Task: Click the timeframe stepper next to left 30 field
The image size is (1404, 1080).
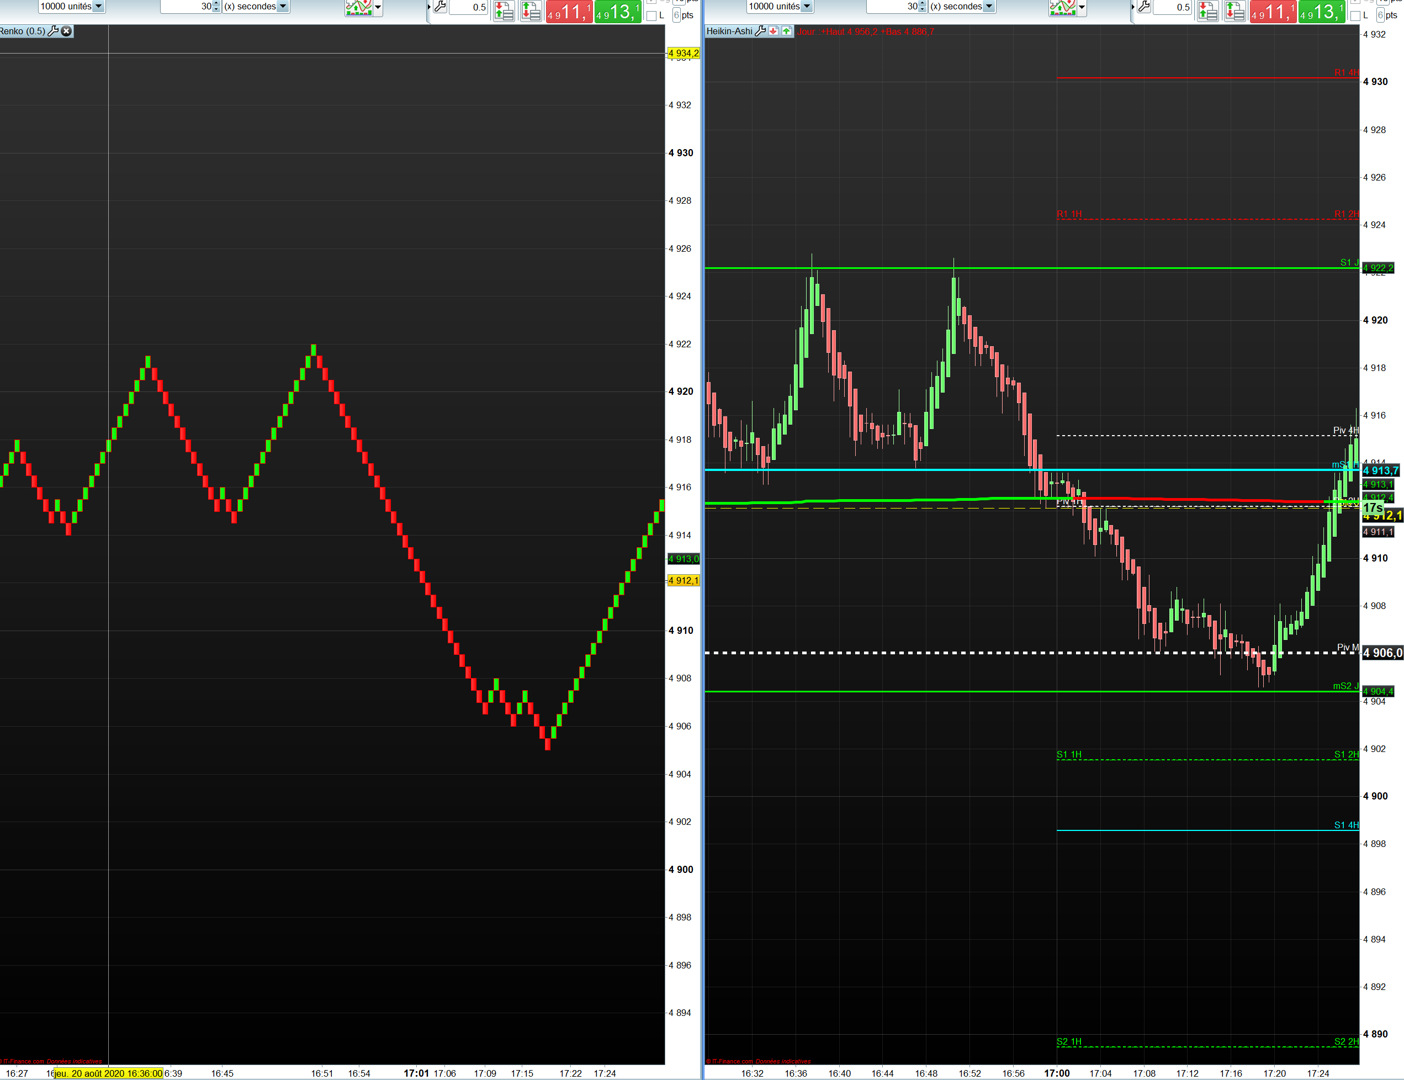Action: click(216, 6)
